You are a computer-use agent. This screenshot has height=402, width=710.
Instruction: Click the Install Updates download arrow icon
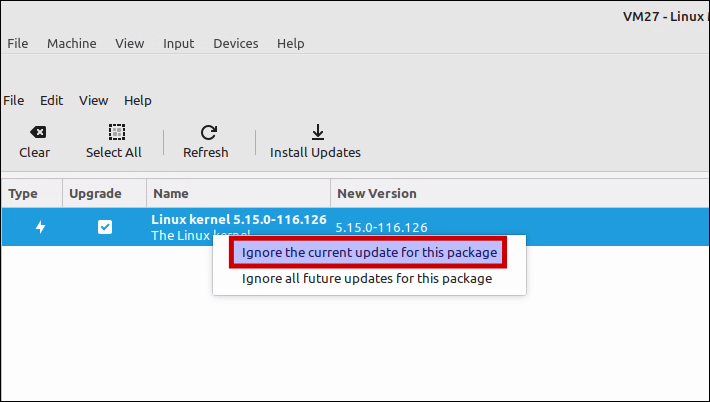[x=318, y=132]
